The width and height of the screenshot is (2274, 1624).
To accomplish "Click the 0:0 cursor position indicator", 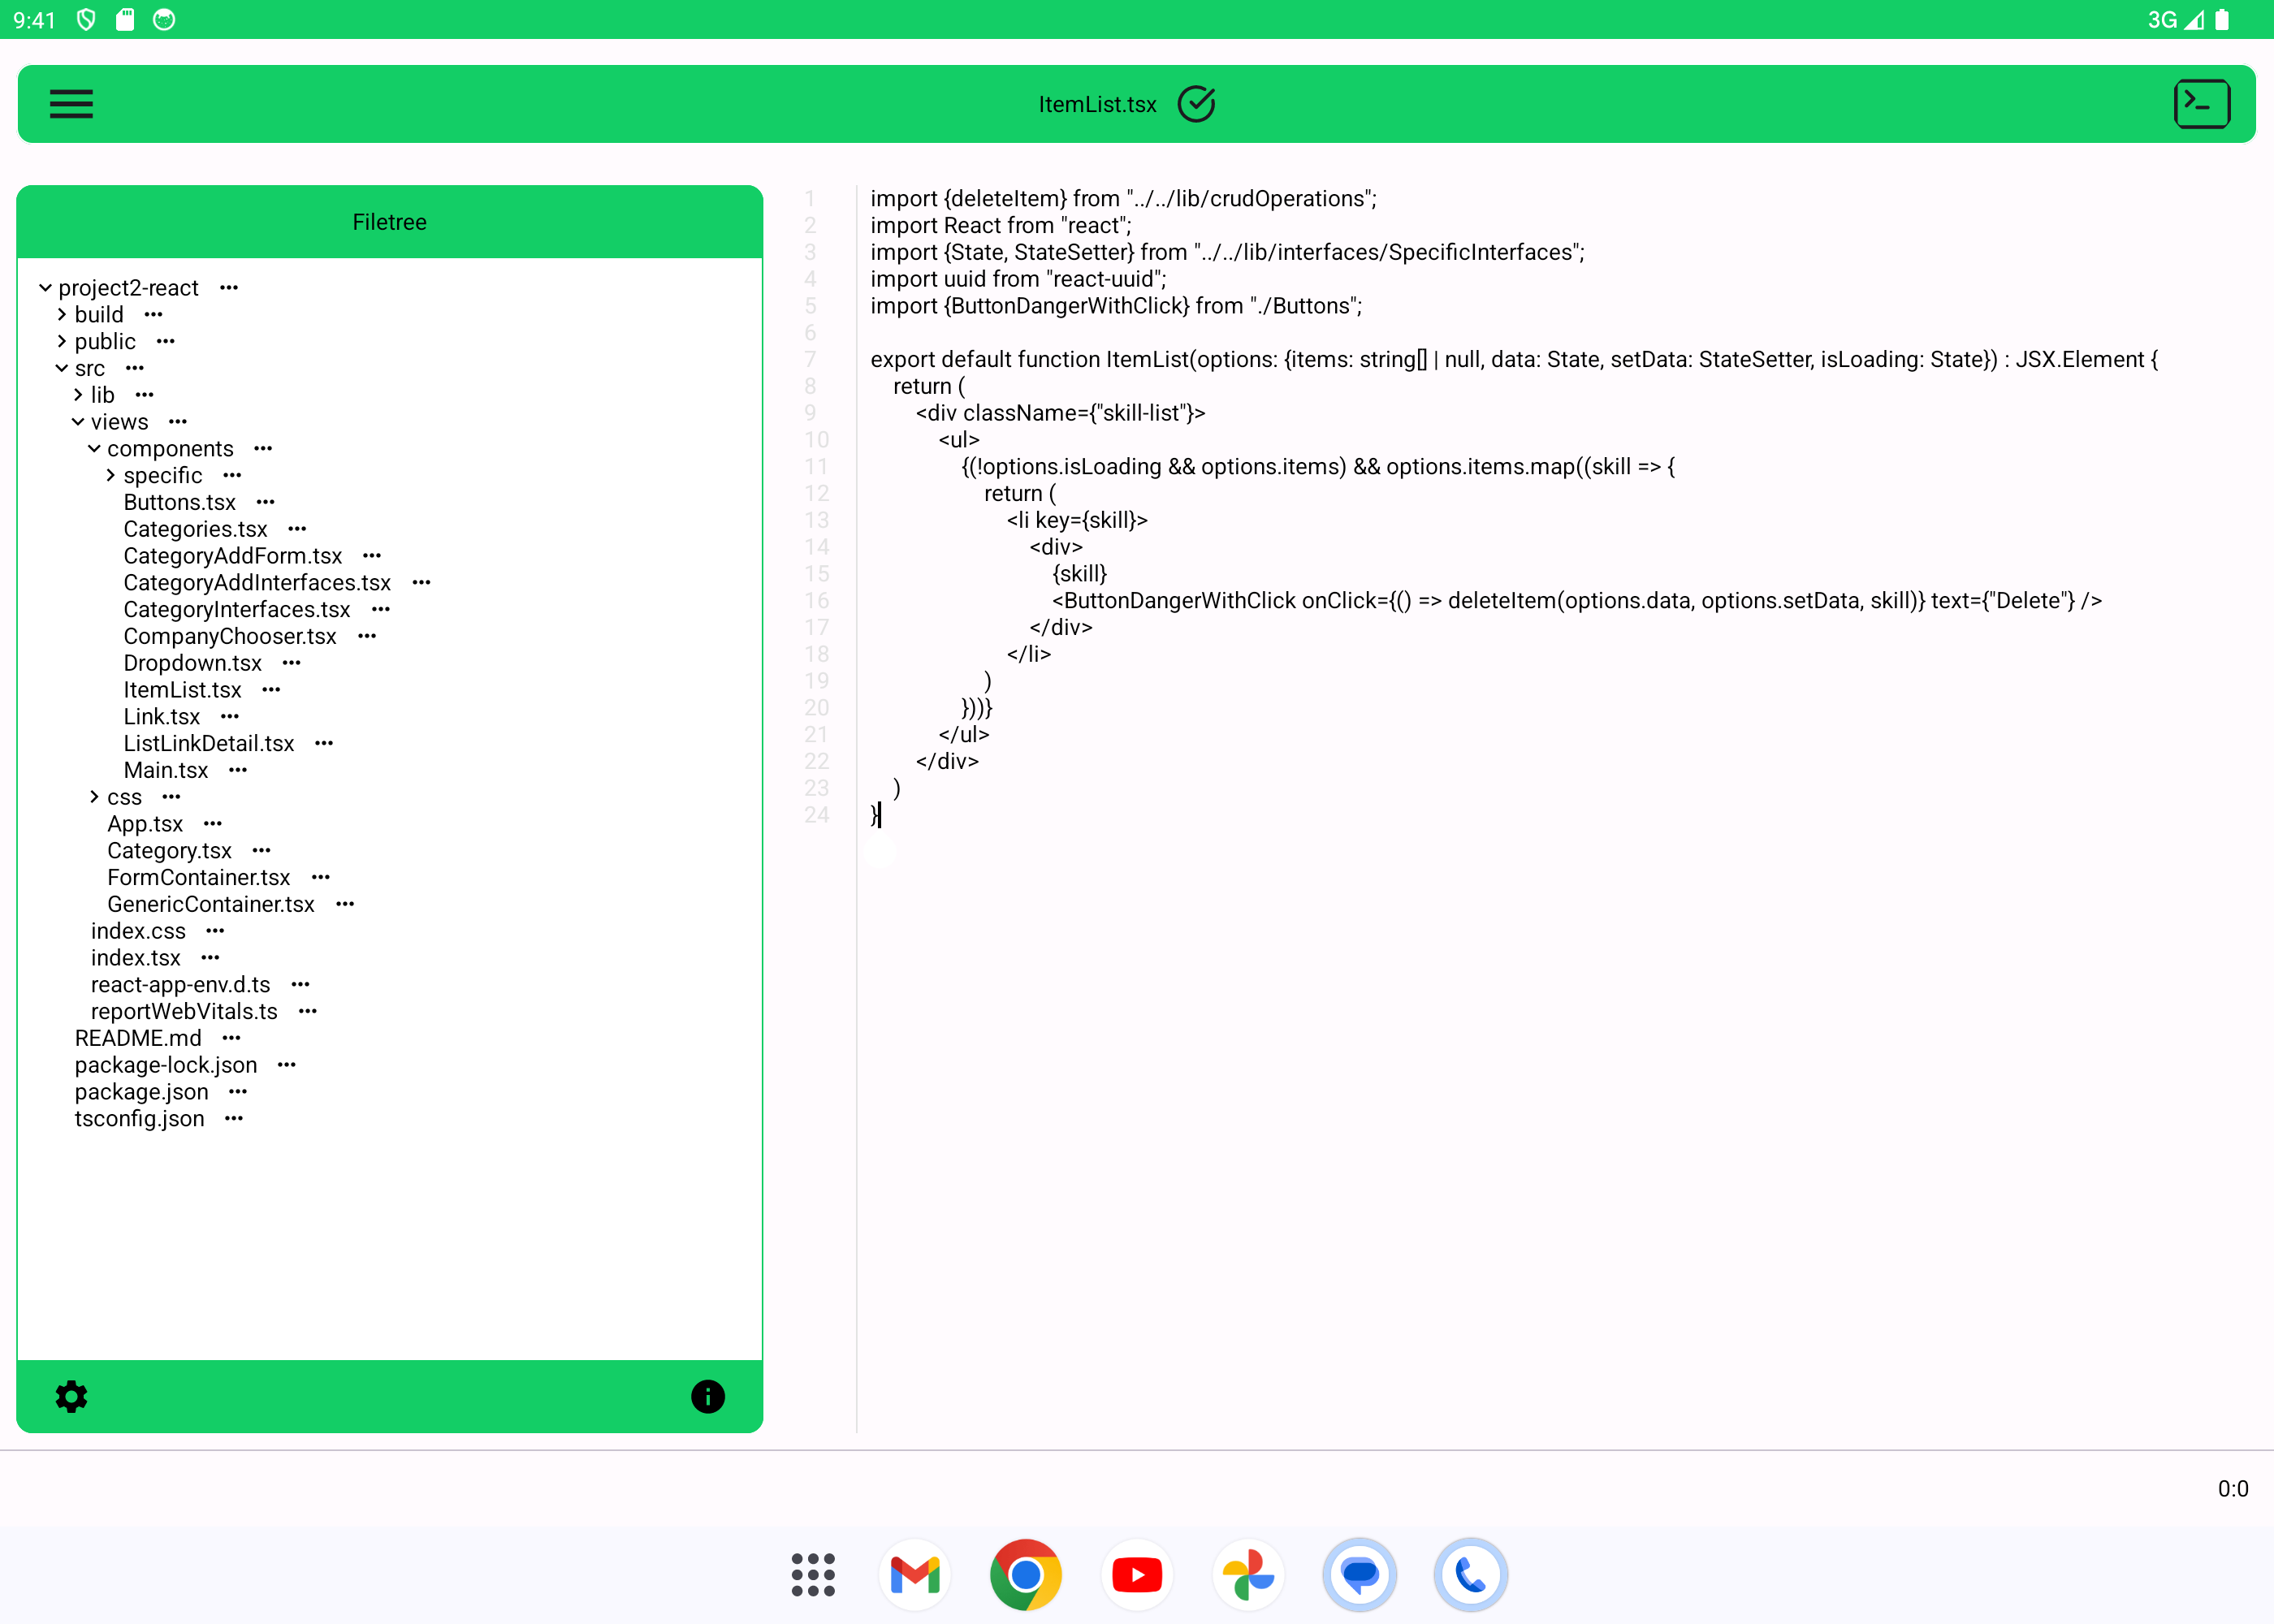I will coord(2232,1488).
